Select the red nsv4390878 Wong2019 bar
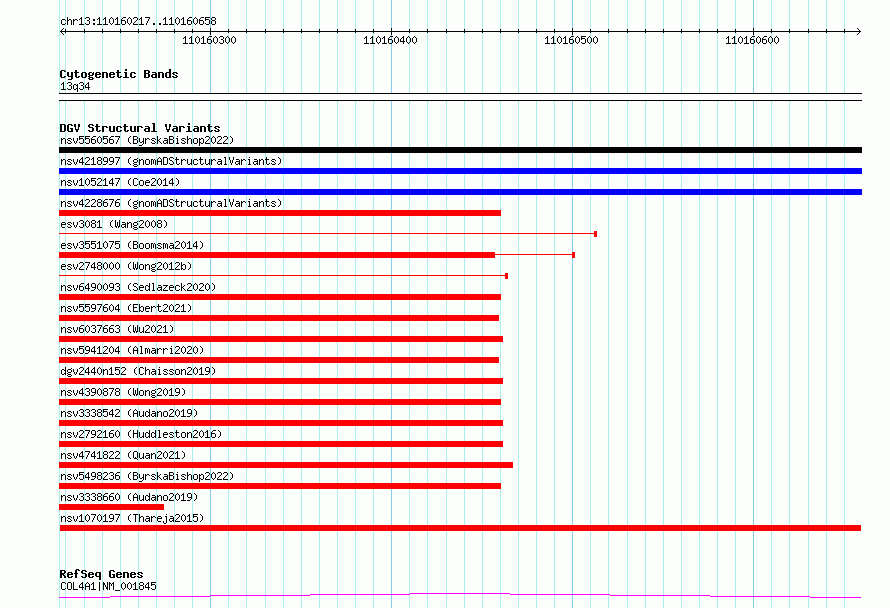 pos(280,402)
